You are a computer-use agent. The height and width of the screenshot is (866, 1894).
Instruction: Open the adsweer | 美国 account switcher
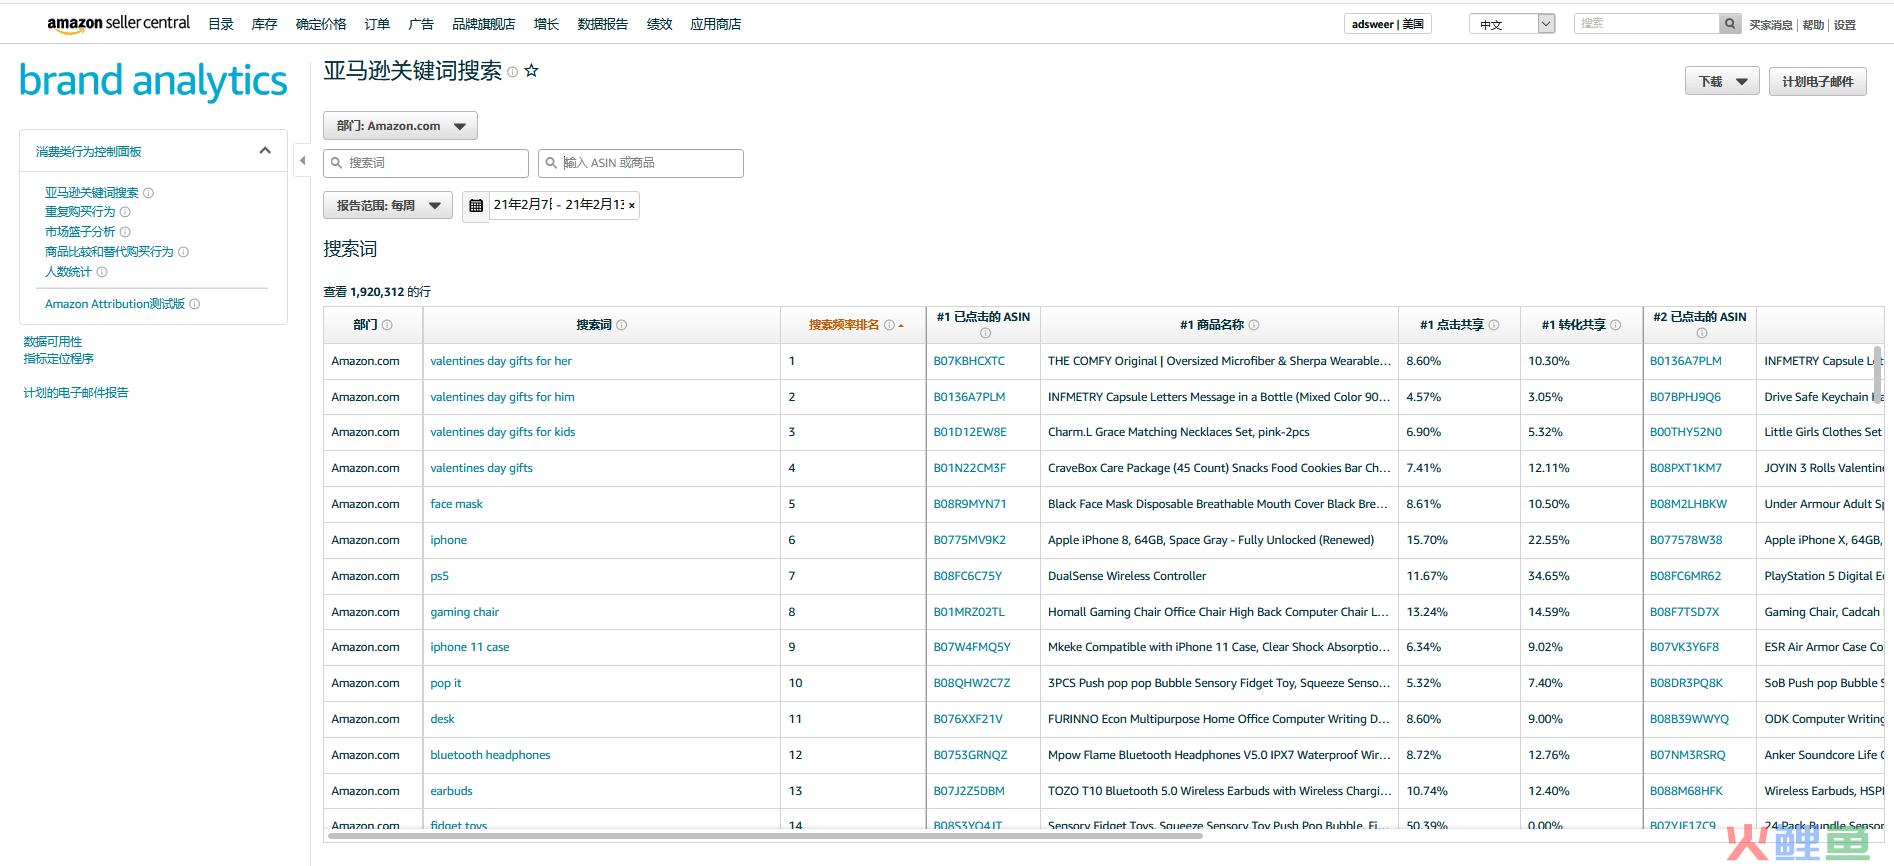coord(1387,24)
